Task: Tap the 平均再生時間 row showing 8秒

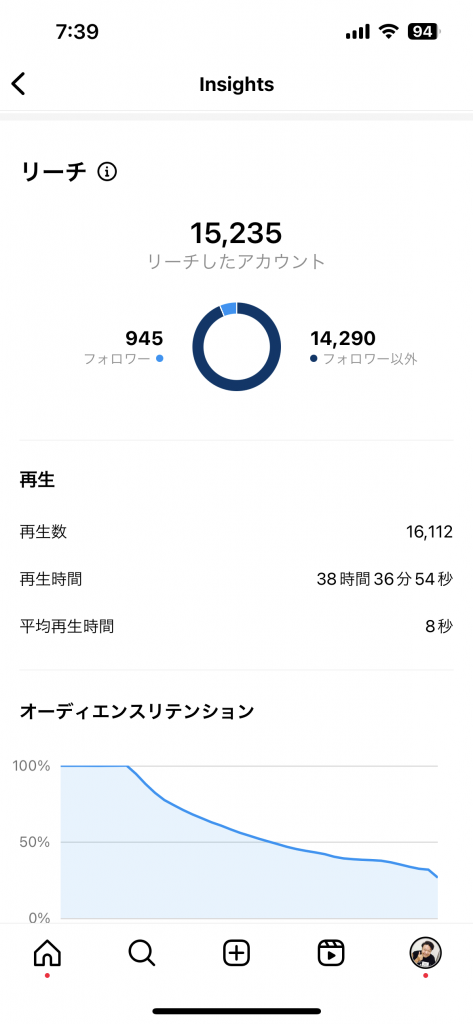Action: click(x=236, y=627)
